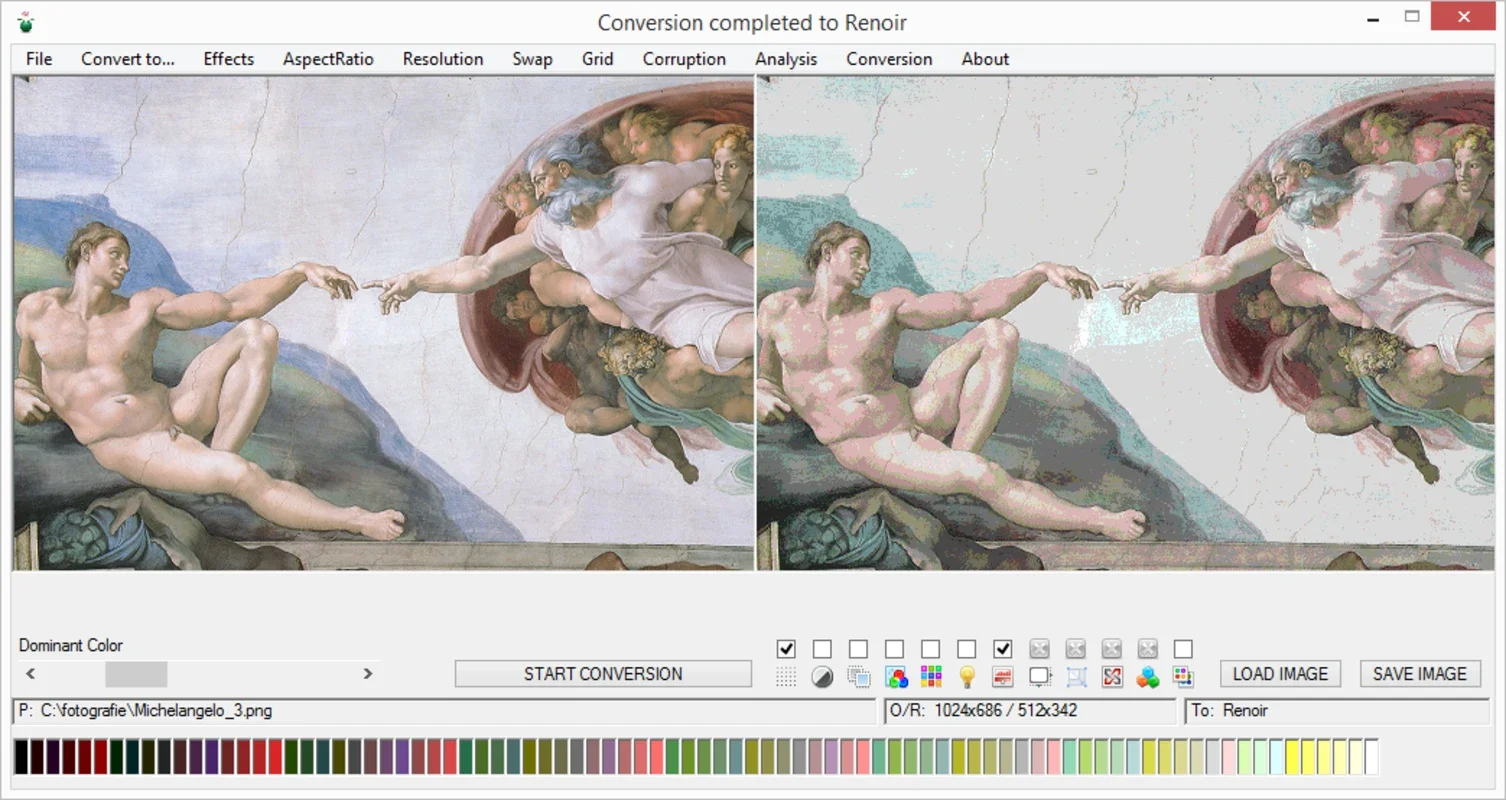Image resolution: width=1506 pixels, height=800 pixels.
Task: Enable the checkbox above the RGB circles icon
Action: [x=894, y=649]
